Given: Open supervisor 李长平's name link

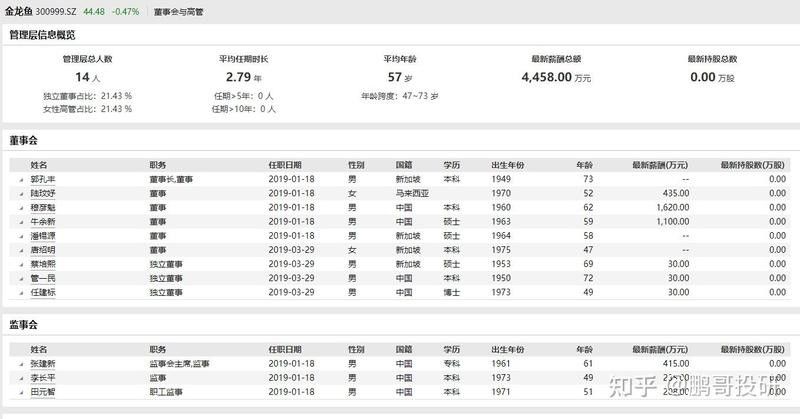Looking at the screenshot, I should click(44, 378).
